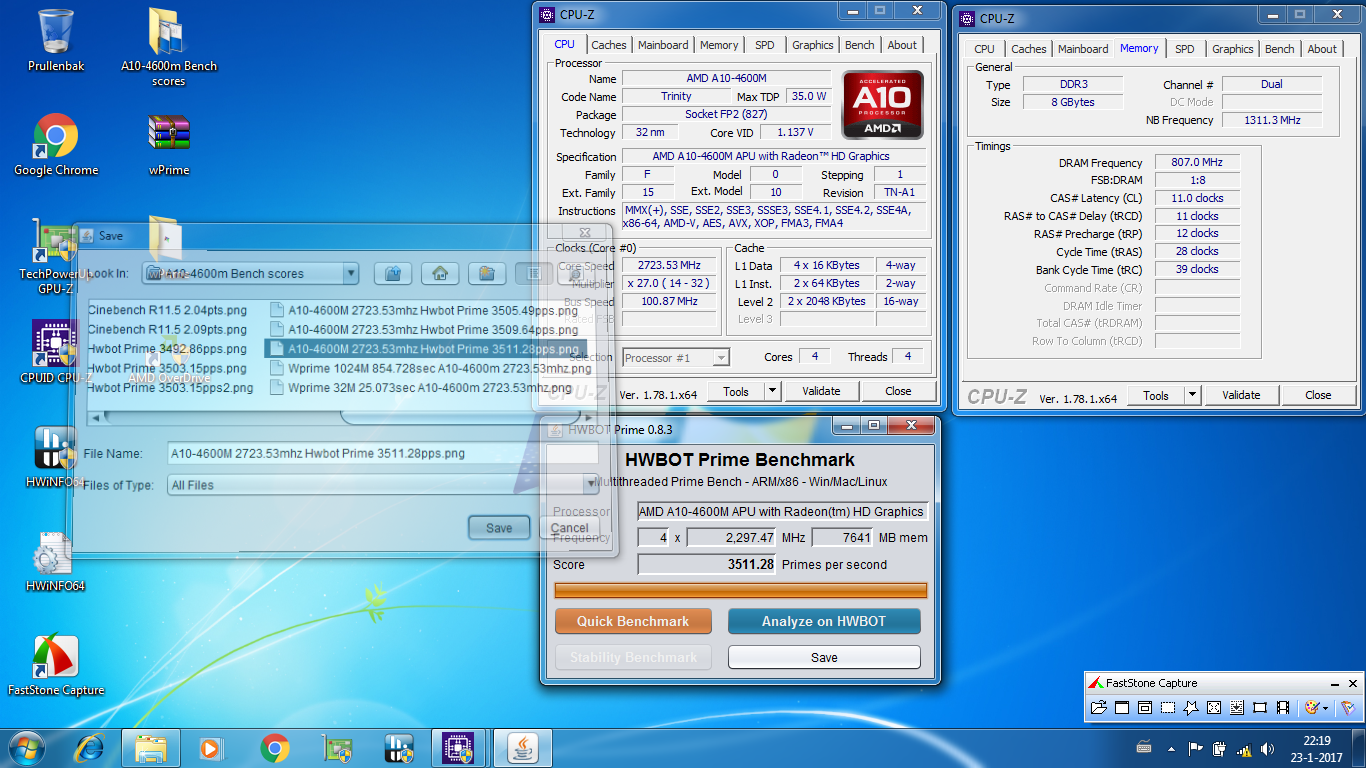The height and width of the screenshot is (768, 1366).
Task: Open CPU-Z taskbar icon
Action: click(459, 747)
